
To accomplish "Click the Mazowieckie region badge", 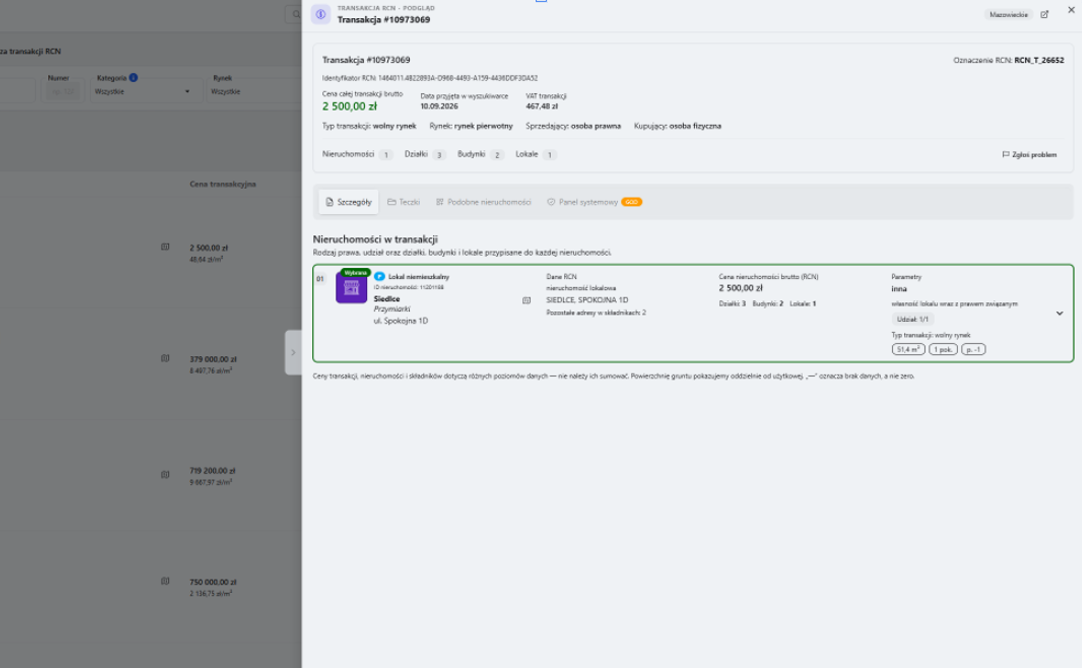I will click(1008, 14).
